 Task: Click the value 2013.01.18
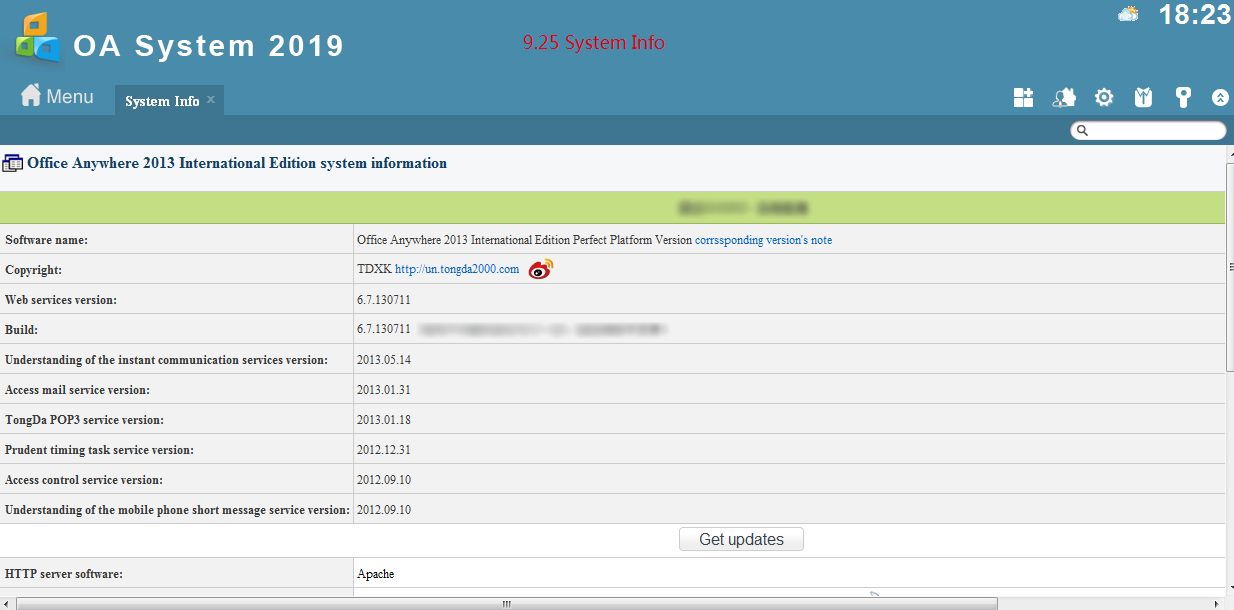pos(384,420)
